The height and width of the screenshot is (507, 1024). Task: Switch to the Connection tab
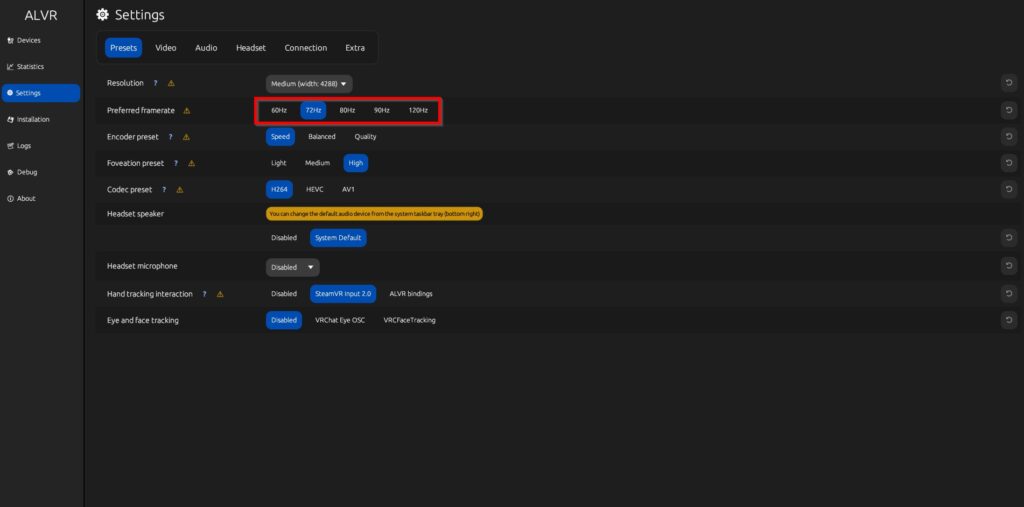pyautogui.click(x=306, y=48)
